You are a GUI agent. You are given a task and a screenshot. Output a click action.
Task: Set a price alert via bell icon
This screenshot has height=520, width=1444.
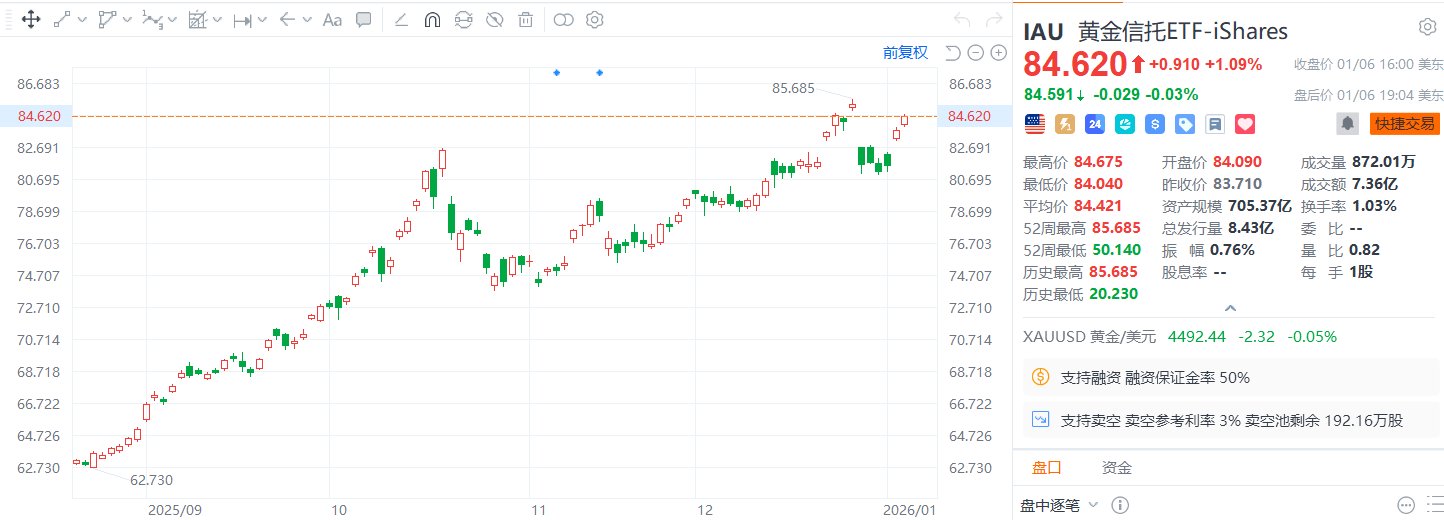coord(1349,124)
